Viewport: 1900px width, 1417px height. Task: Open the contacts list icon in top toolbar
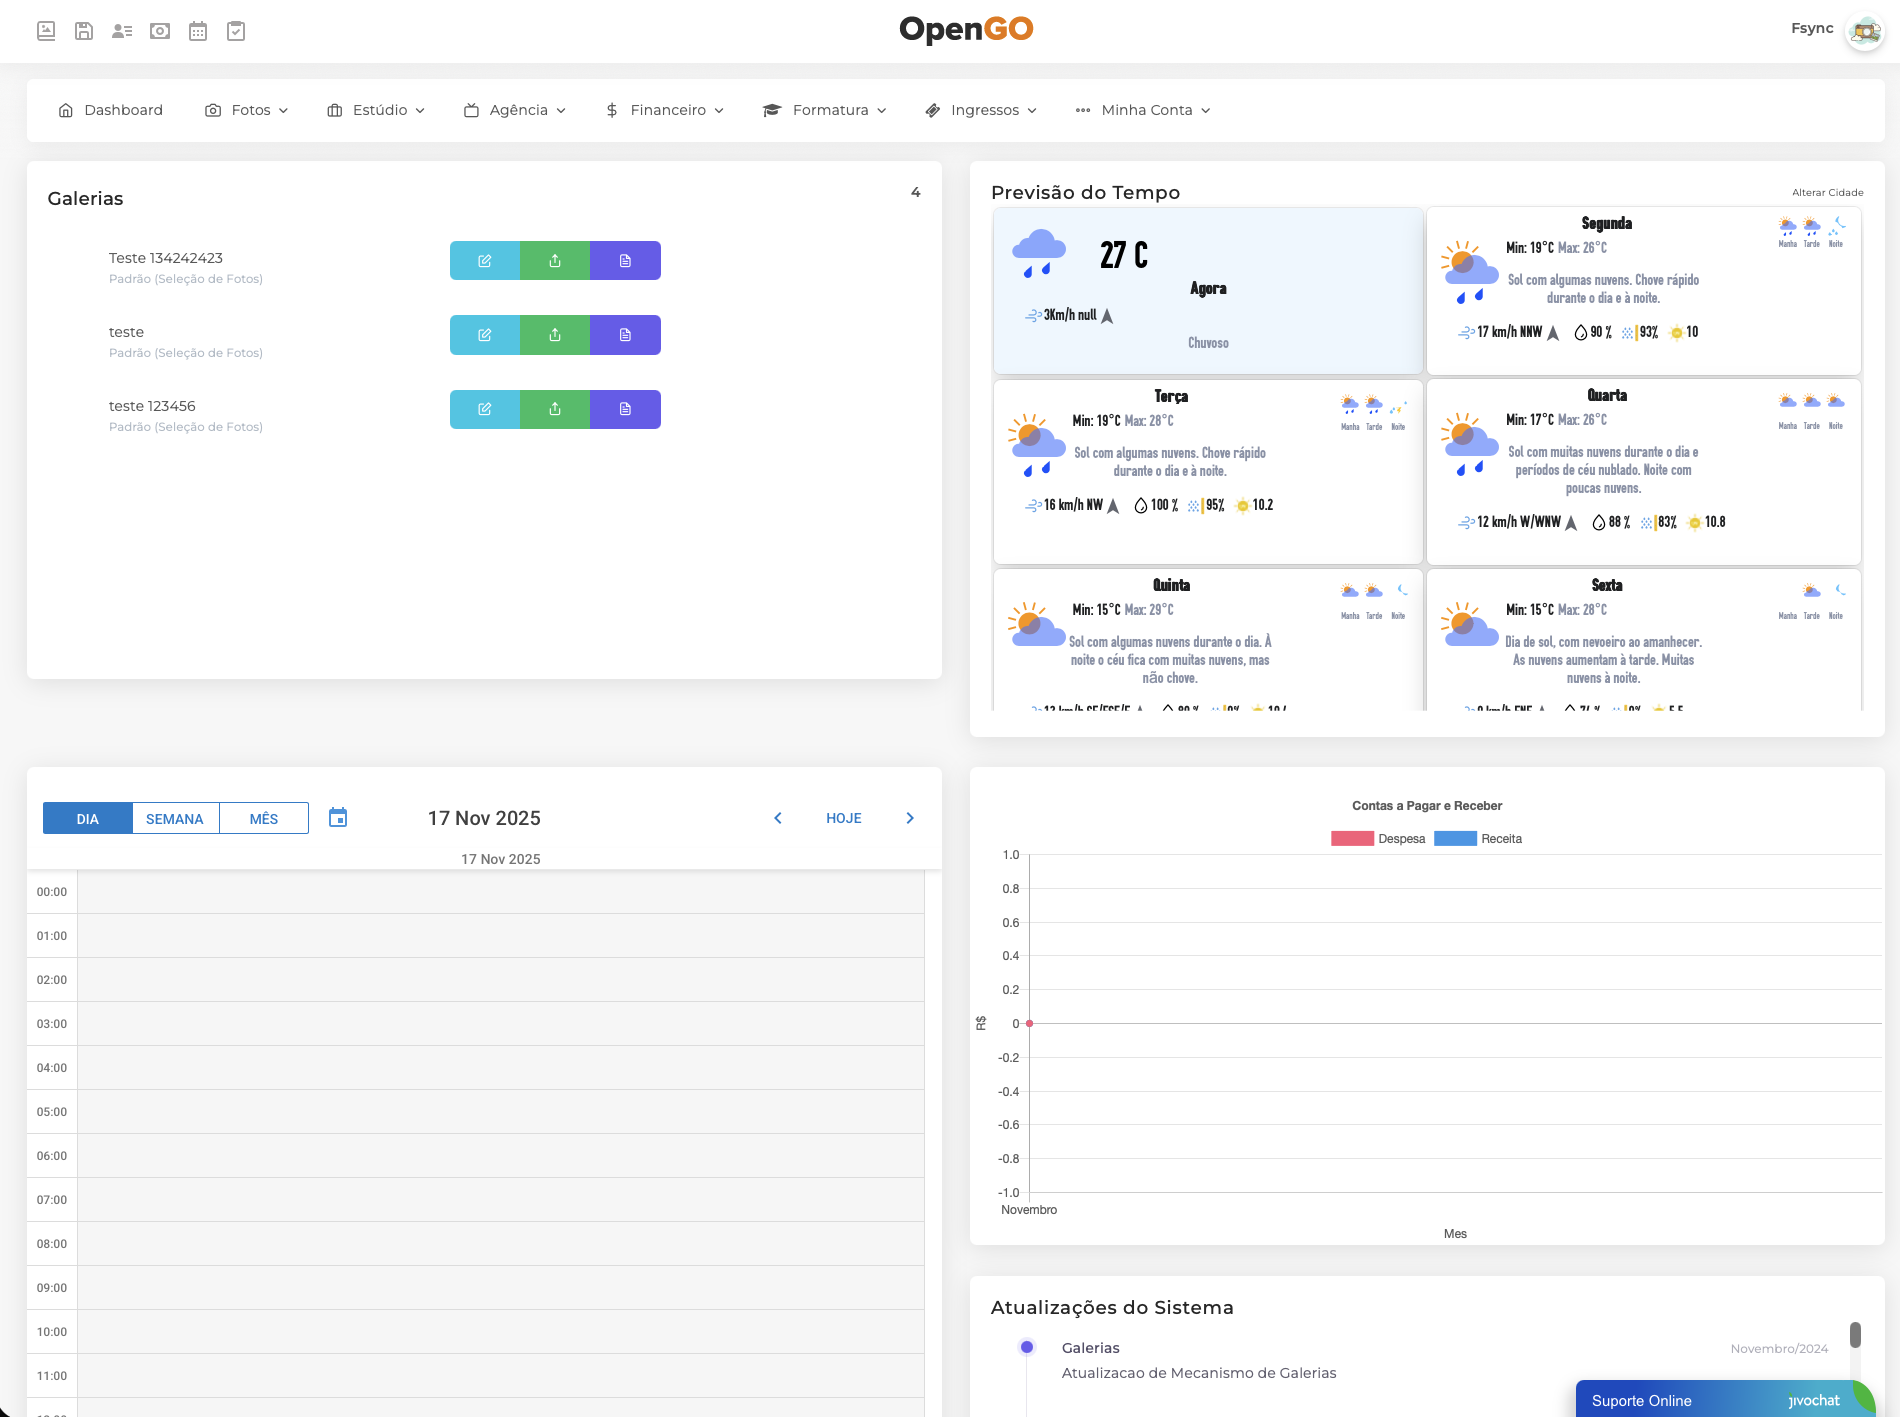coord(122,31)
